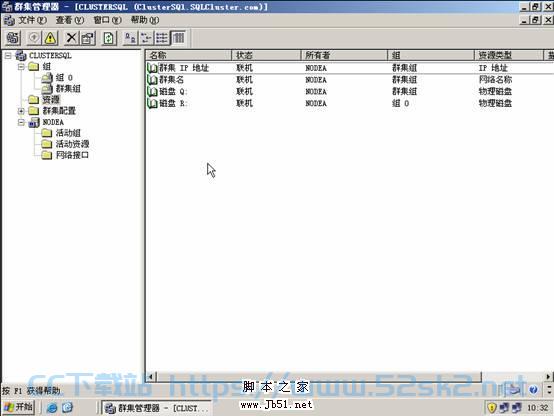The width and height of the screenshot is (554, 416).
Task: Click the yellow warning triangle toolbar icon
Action: pyautogui.click(x=51, y=38)
